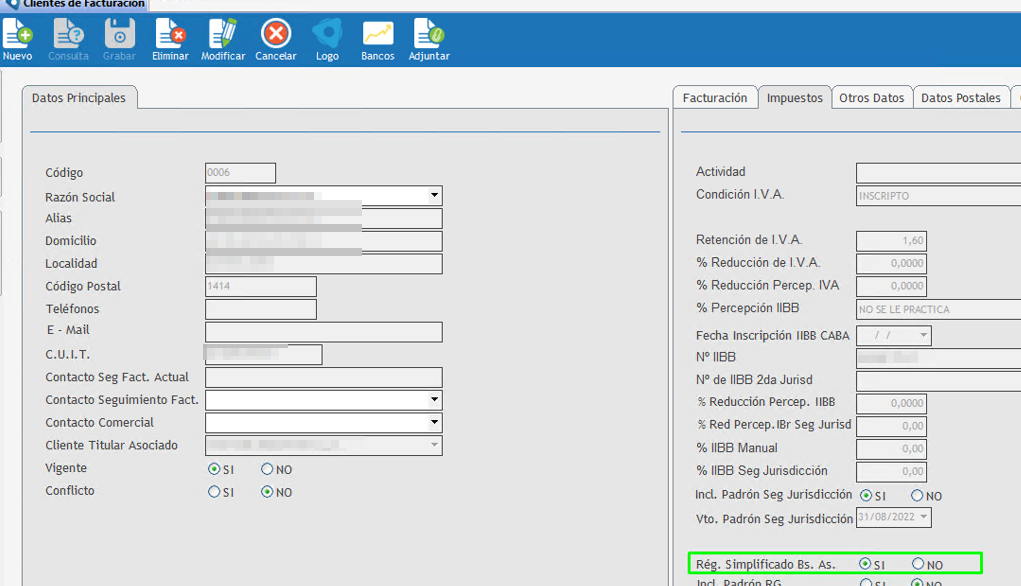1021x586 pixels.
Task: Click the E - Mail input field
Action: pyautogui.click(x=324, y=332)
